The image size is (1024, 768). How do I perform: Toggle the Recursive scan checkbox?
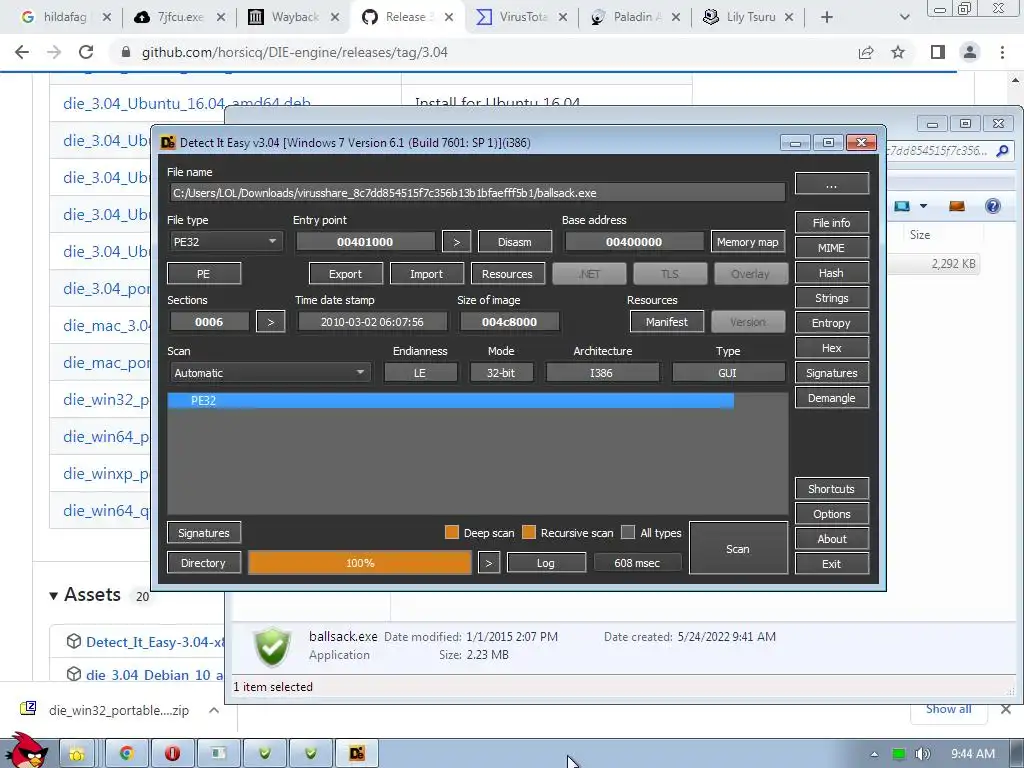point(529,532)
